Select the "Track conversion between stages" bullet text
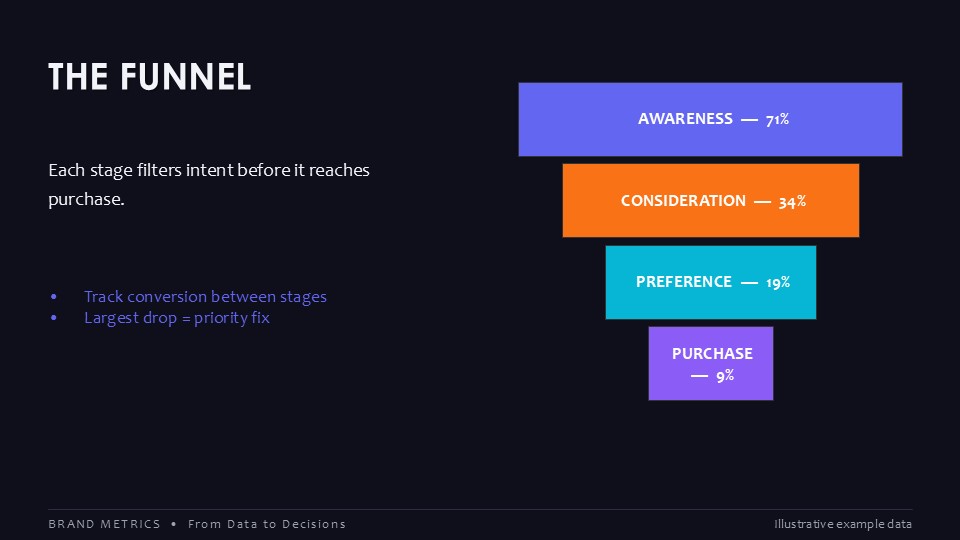Viewport: 960px width, 540px height. pyautogui.click(x=205, y=297)
